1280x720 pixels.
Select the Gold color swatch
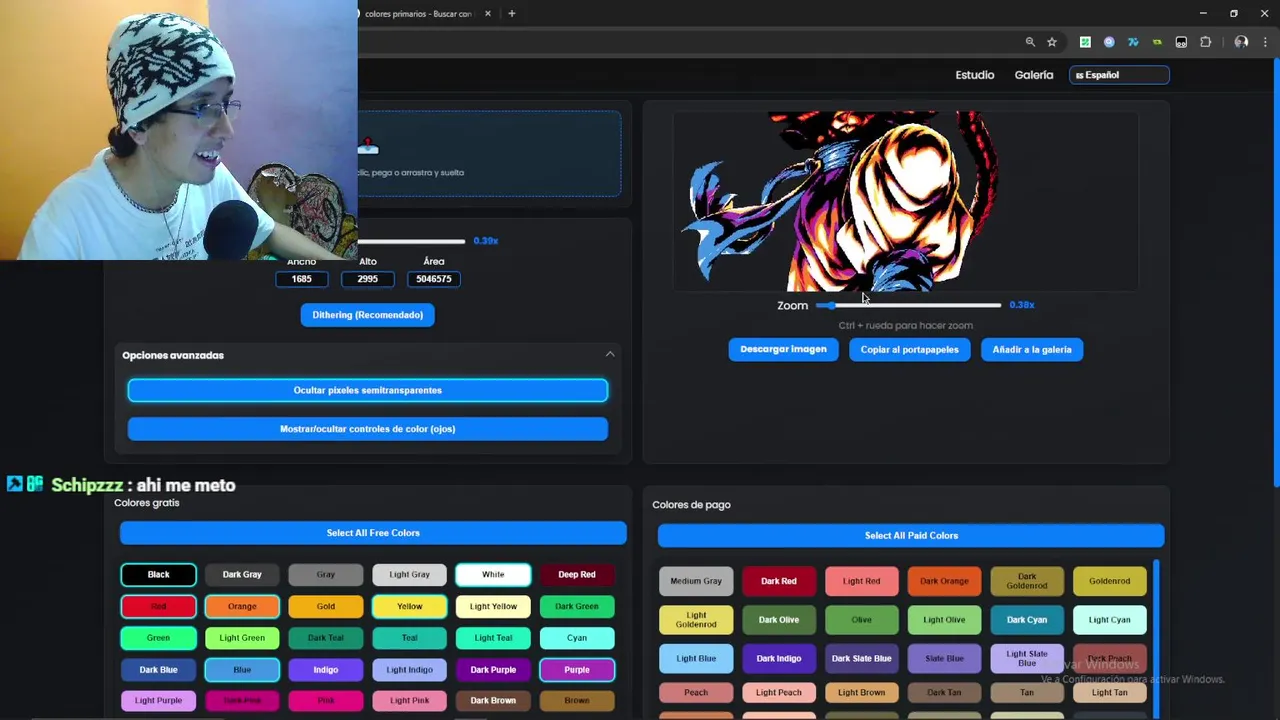coord(326,606)
